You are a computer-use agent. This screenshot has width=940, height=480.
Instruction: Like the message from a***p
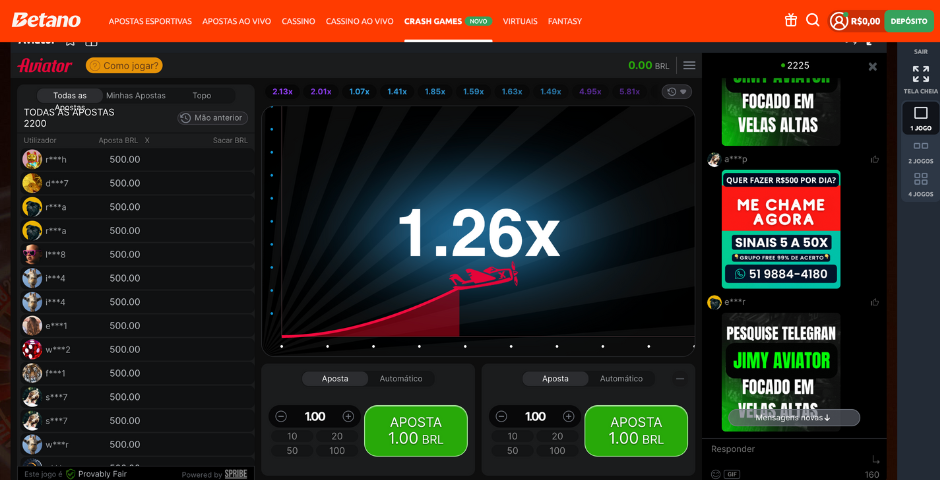(x=875, y=159)
